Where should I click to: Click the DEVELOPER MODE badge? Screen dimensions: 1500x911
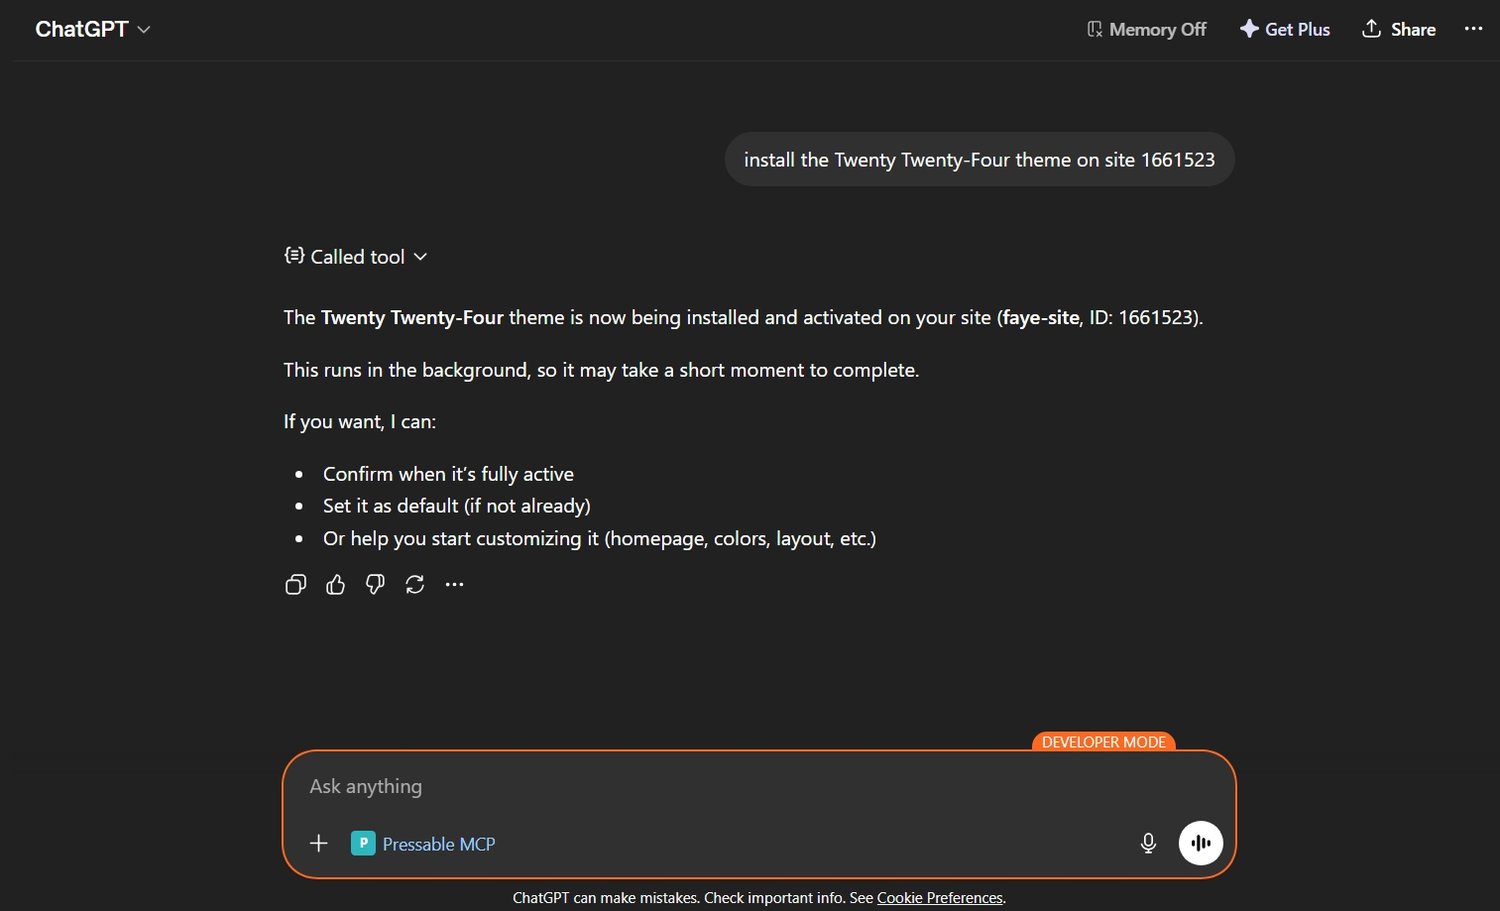pyautogui.click(x=1103, y=742)
